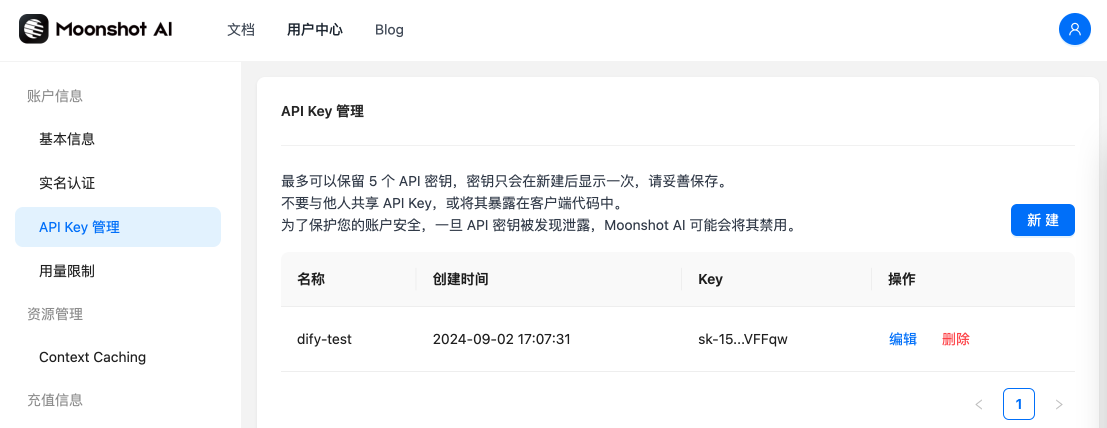Edit the dify-test key via 编辑

pyautogui.click(x=903, y=339)
